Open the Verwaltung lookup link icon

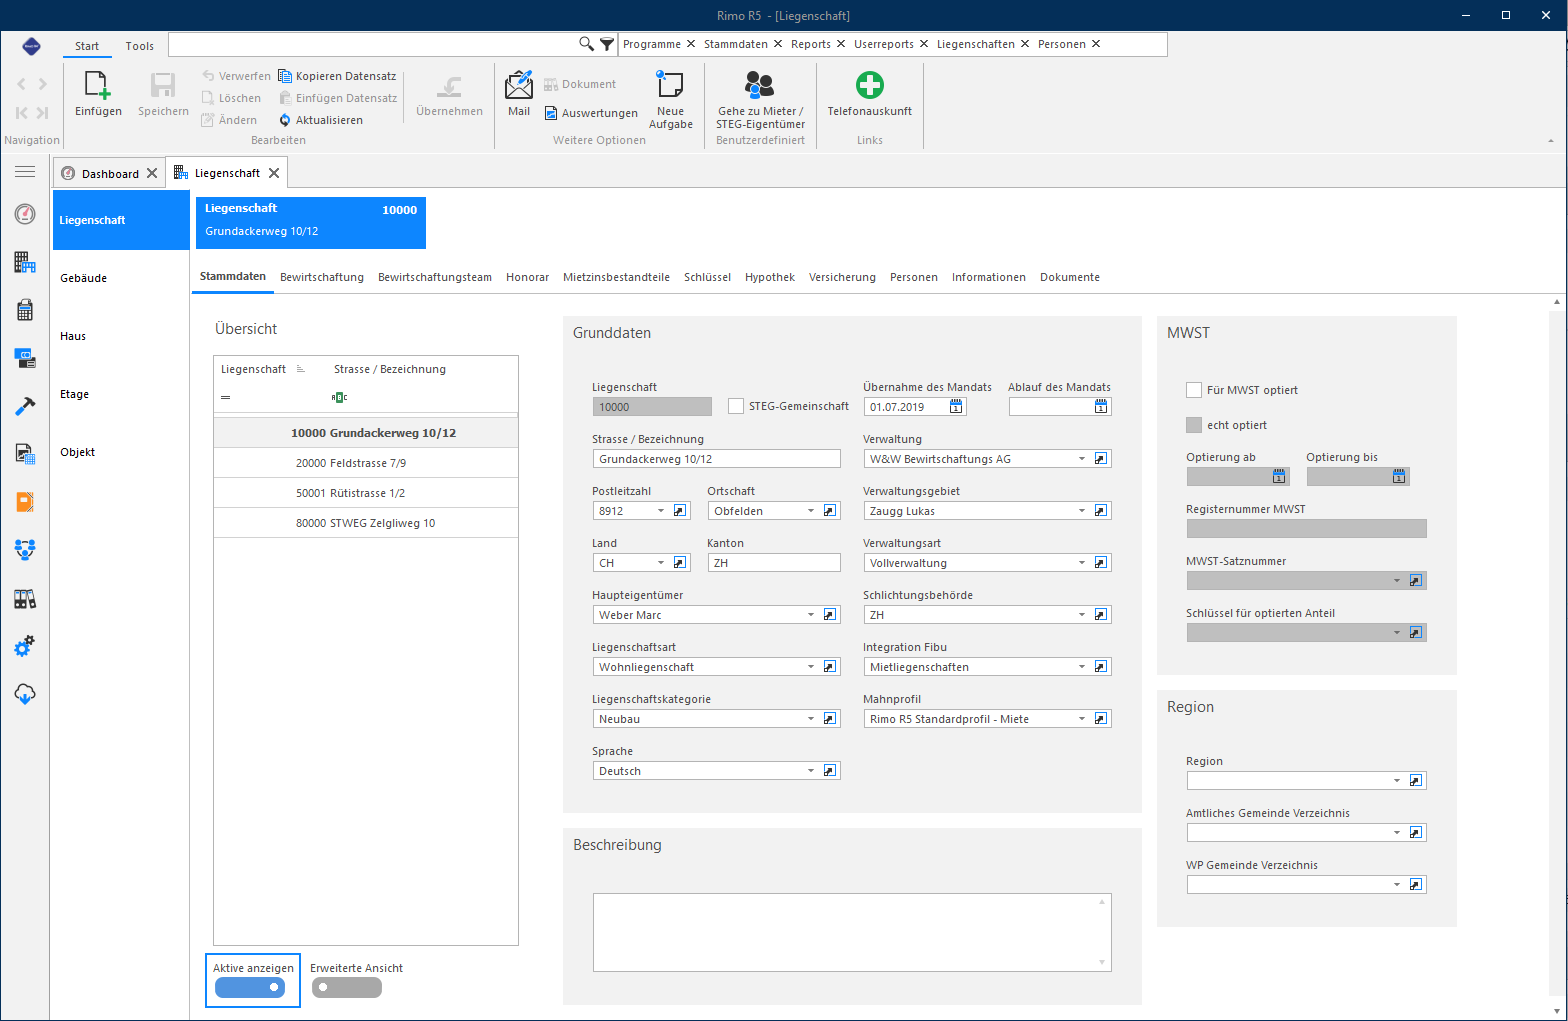point(1101,459)
